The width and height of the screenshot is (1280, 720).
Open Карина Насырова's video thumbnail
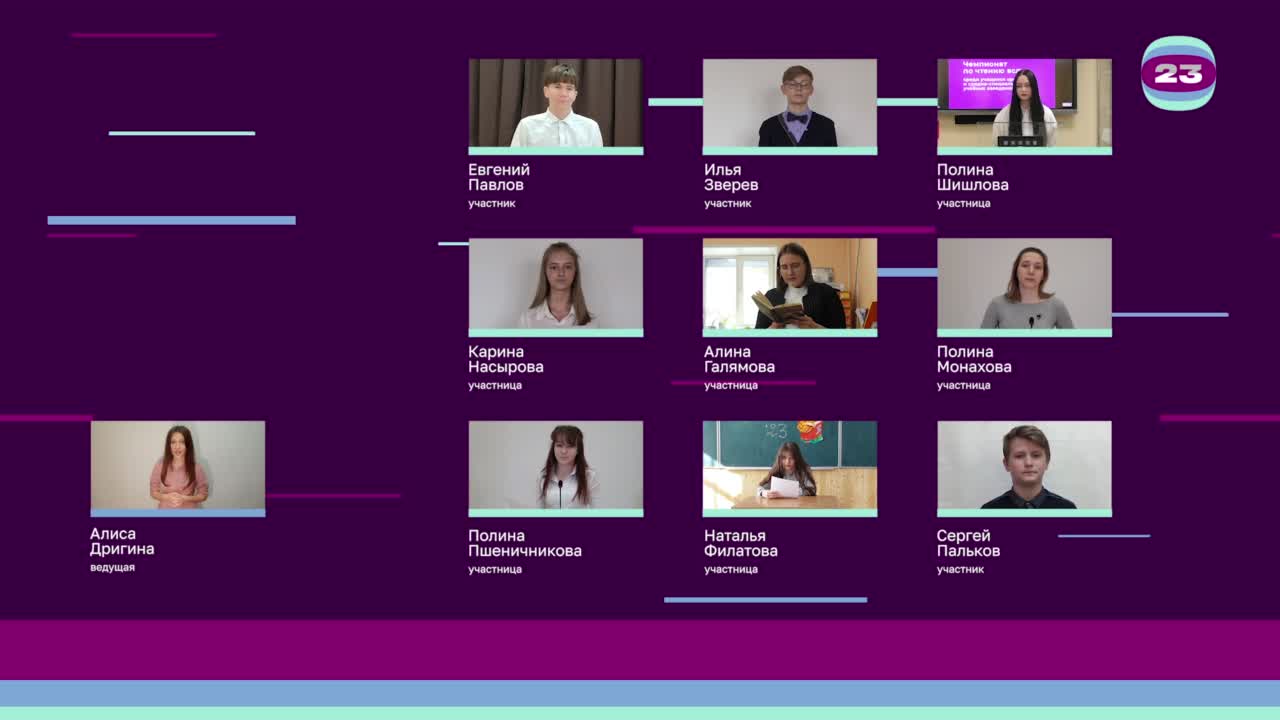point(556,284)
